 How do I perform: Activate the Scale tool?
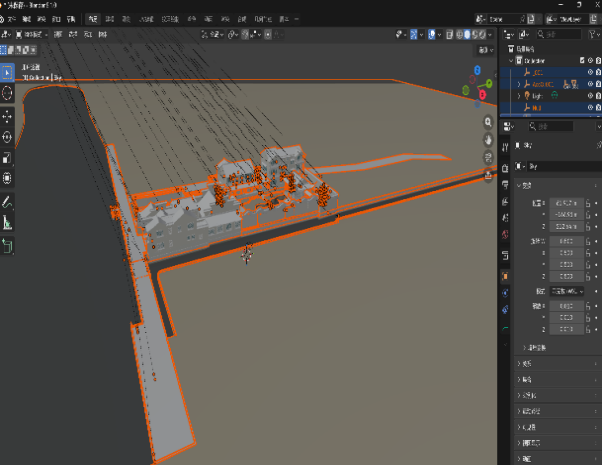8,158
